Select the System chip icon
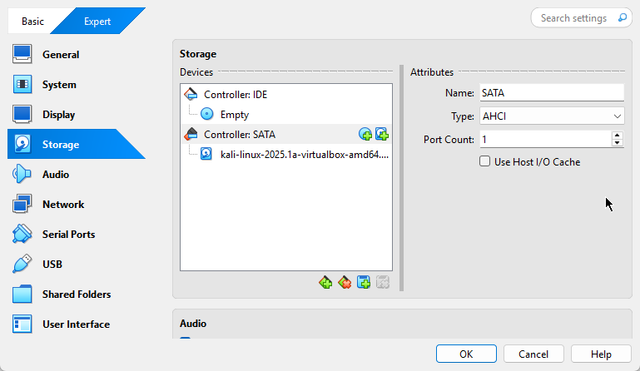The width and height of the screenshot is (640, 371). point(22,84)
